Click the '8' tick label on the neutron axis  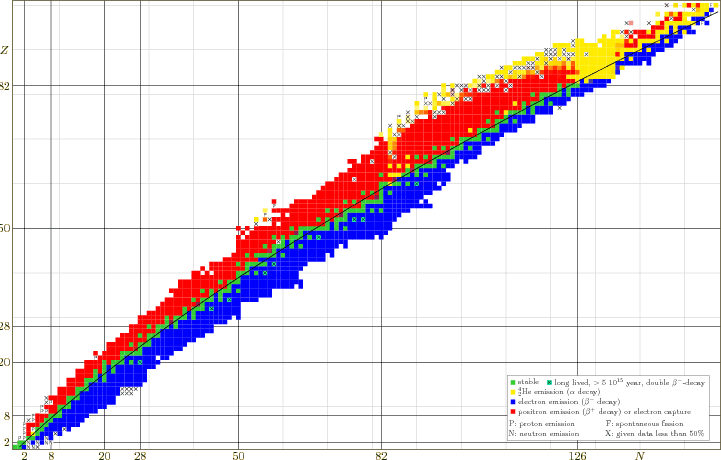click(51, 456)
